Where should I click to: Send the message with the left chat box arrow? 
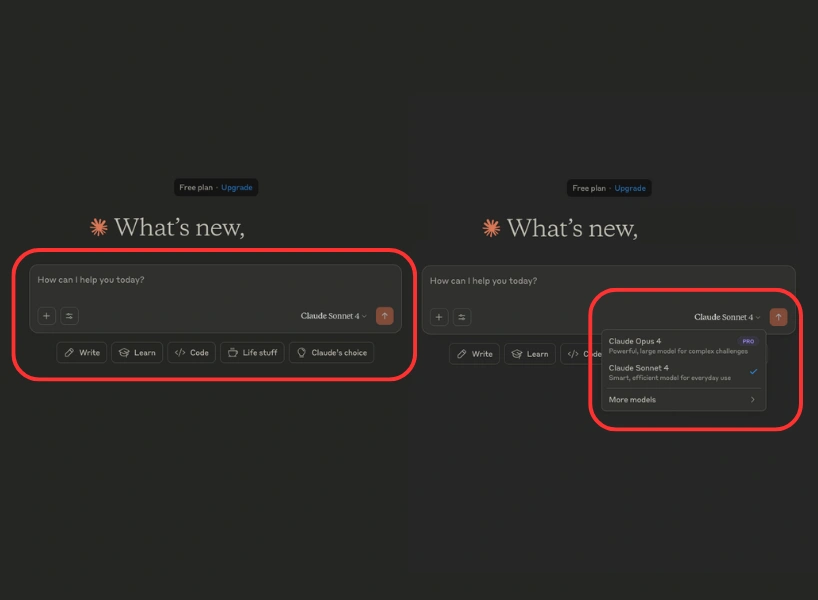(384, 316)
